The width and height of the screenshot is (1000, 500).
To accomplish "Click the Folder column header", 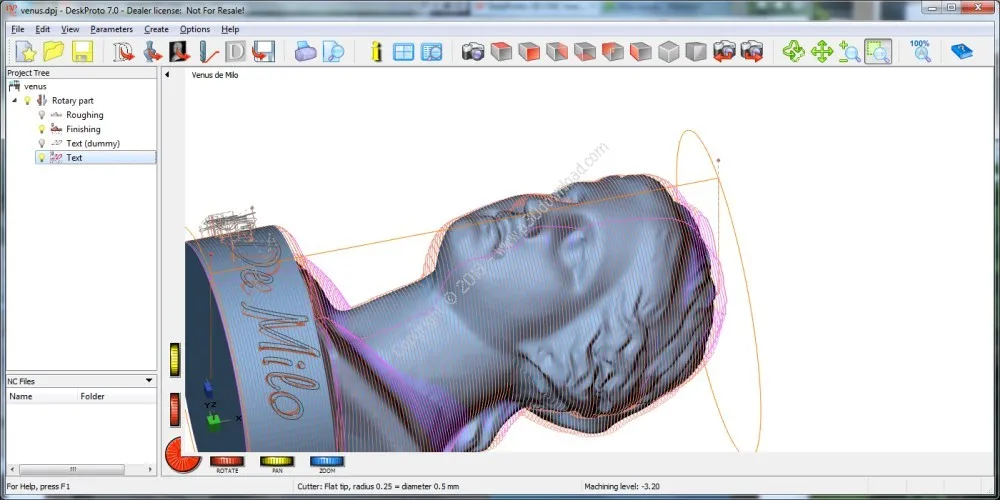I will point(92,396).
